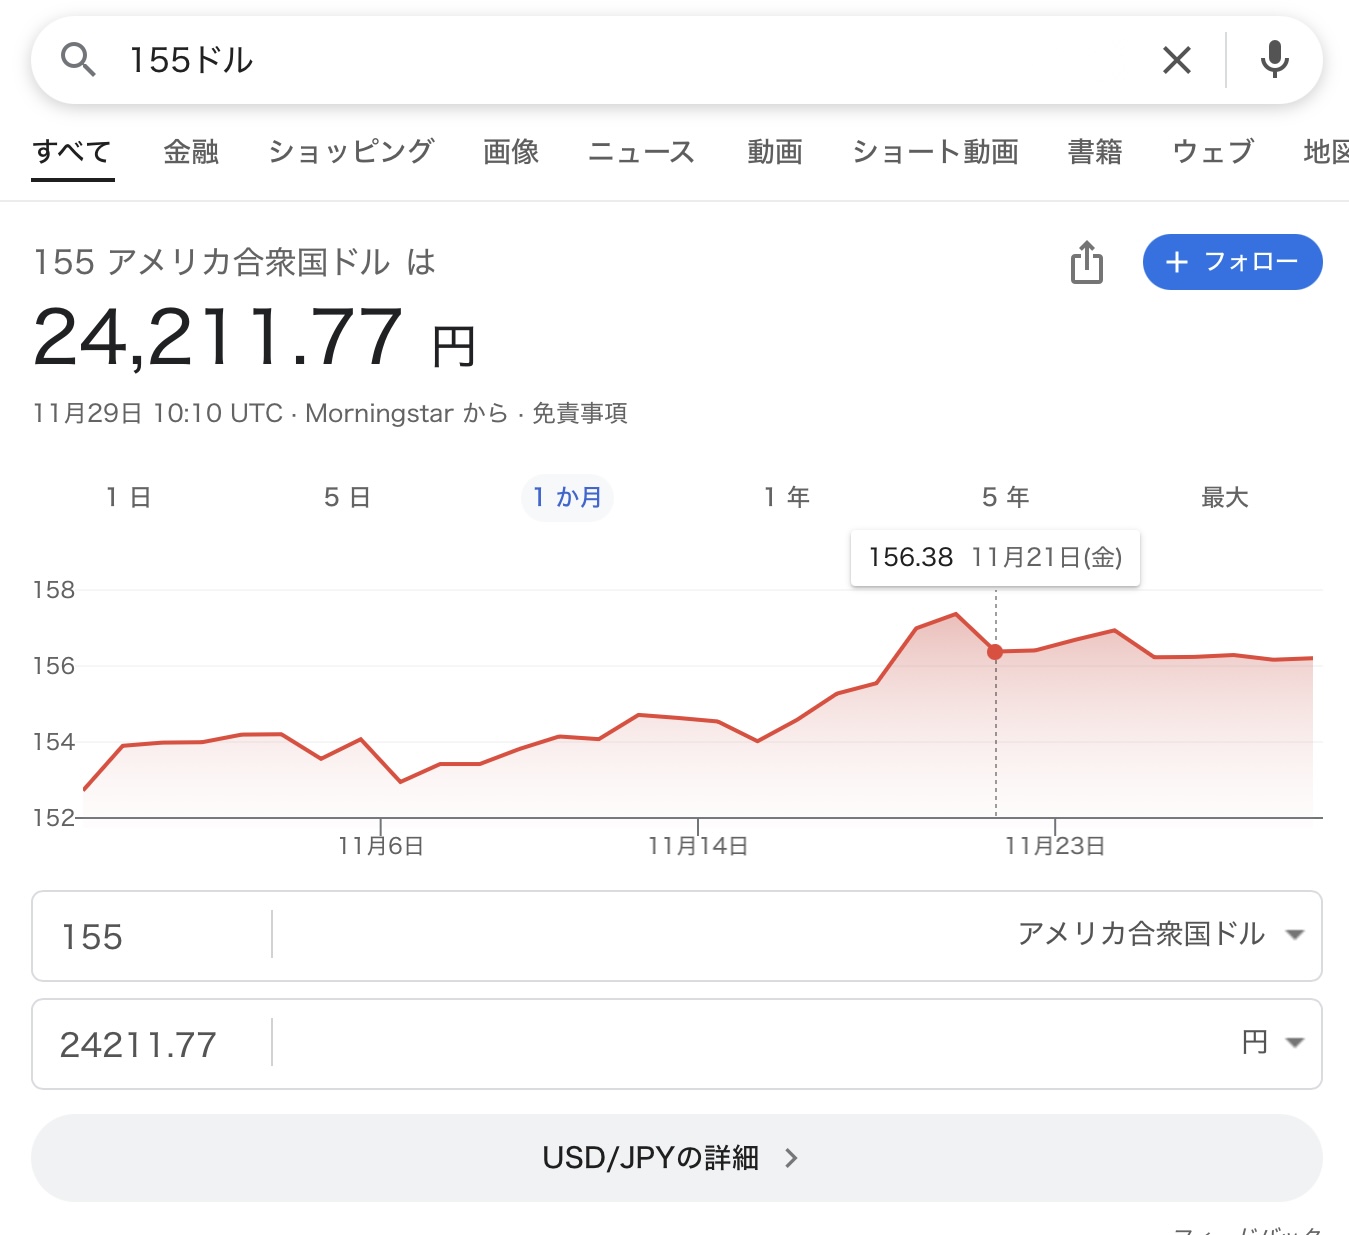Image resolution: width=1349 pixels, height=1235 pixels.
Task: Click the search magnifier icon
Action: (x=78, y=60)
